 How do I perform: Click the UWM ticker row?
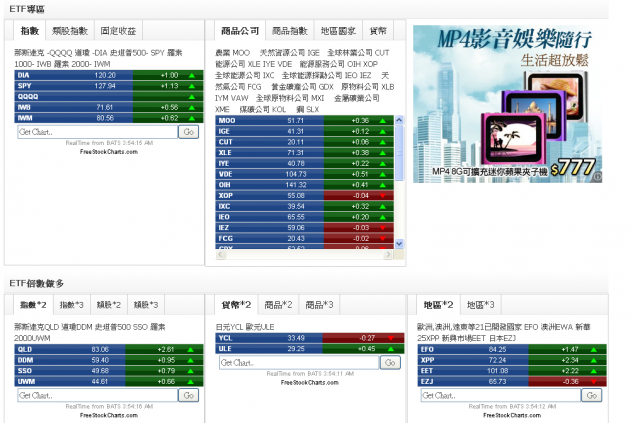click(x=109, y=381)
